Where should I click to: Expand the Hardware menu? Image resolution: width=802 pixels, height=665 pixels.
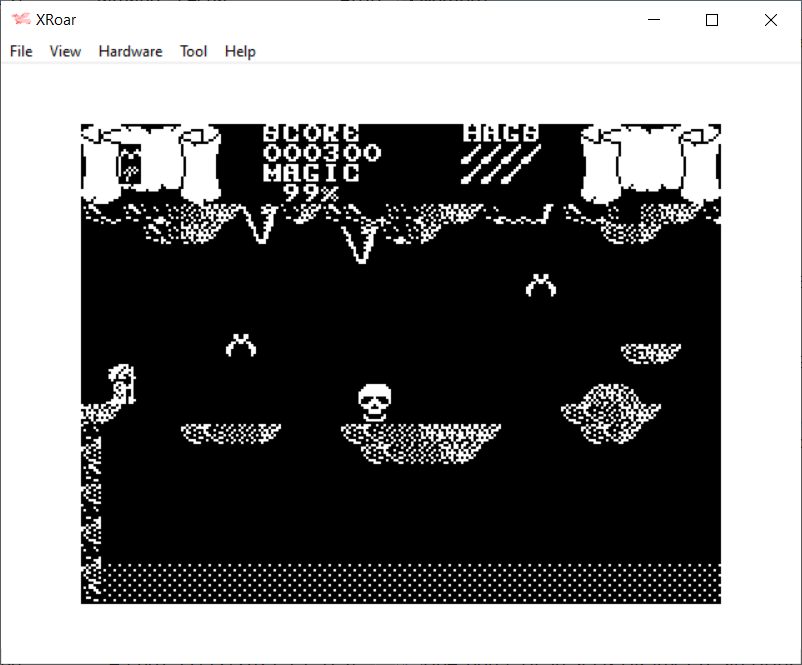point(130,51)
